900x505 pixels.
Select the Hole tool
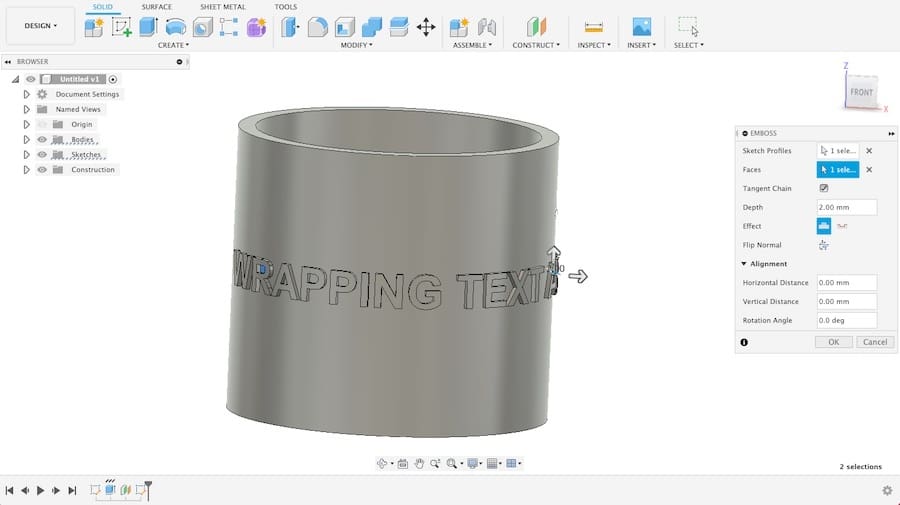203,27
